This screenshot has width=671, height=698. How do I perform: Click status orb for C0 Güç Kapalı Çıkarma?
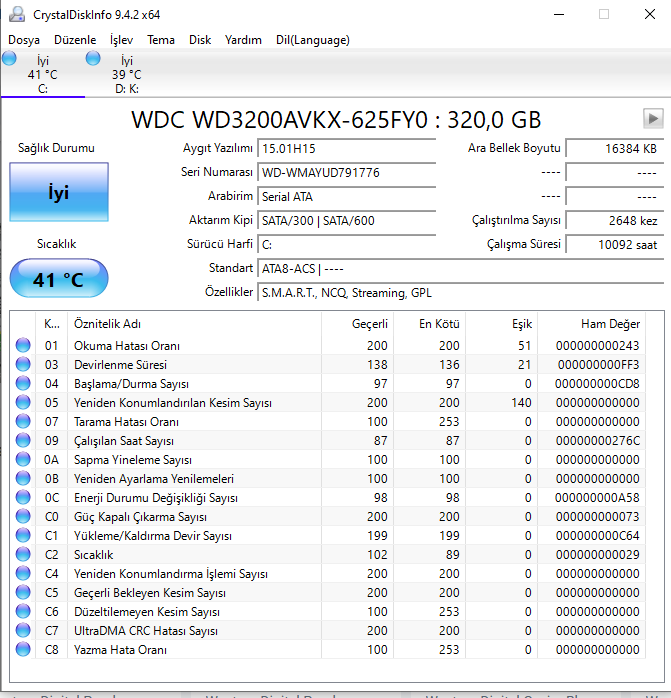click(x=23, y=516)
